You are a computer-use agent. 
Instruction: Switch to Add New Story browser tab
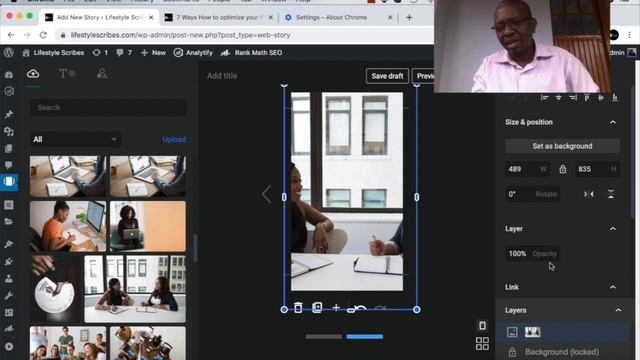point(98,17)
